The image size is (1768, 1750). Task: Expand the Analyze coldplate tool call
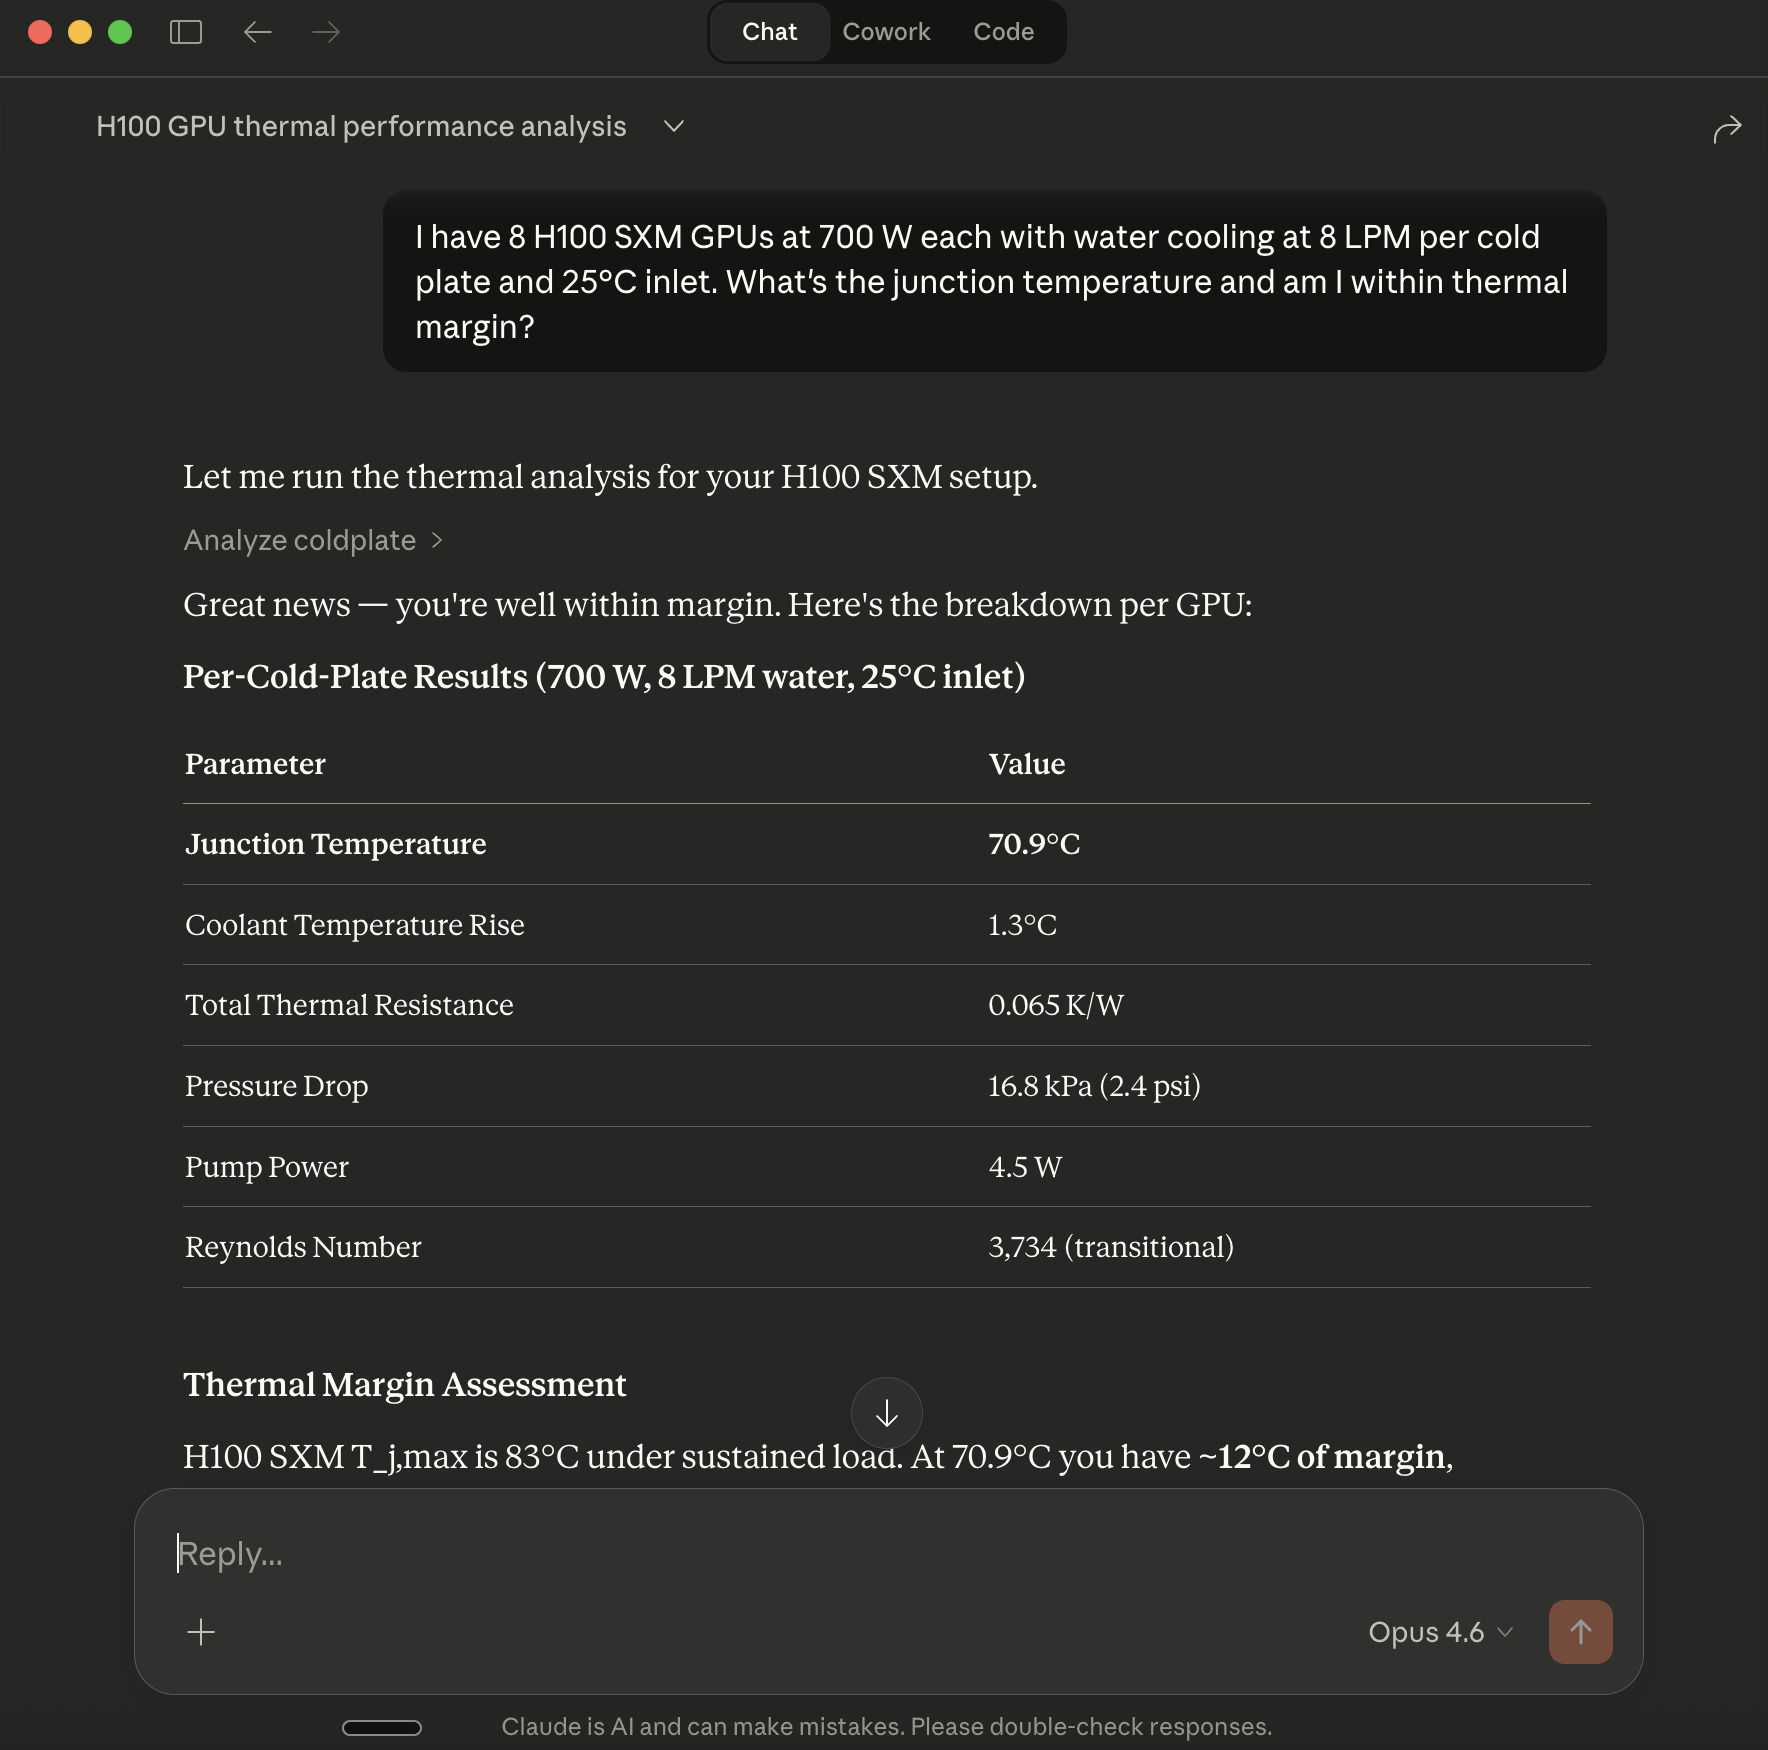pos(438,540)
